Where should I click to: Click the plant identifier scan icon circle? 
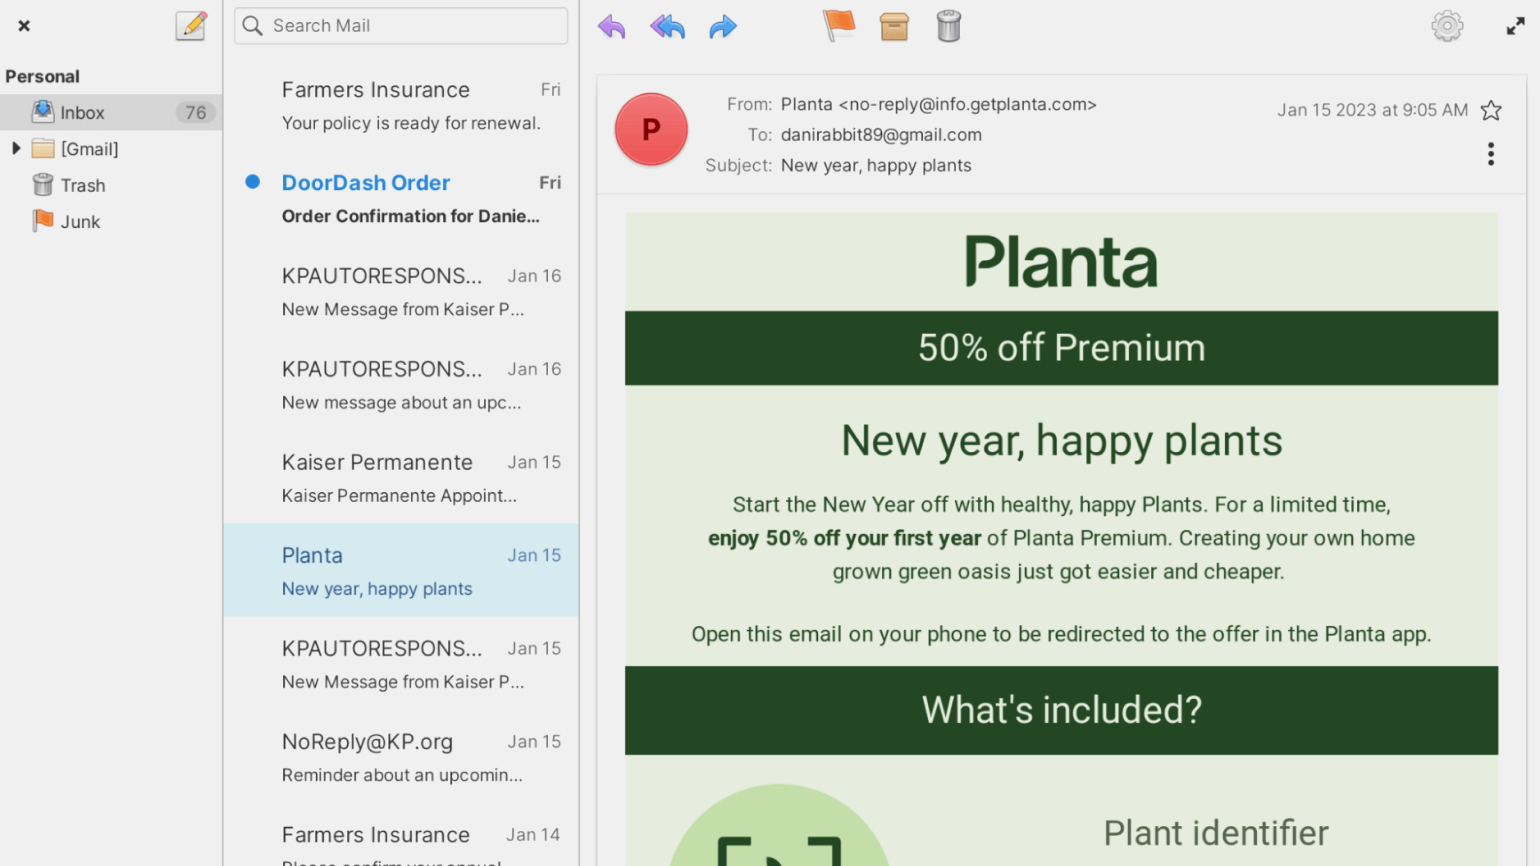tap(780, 826)
